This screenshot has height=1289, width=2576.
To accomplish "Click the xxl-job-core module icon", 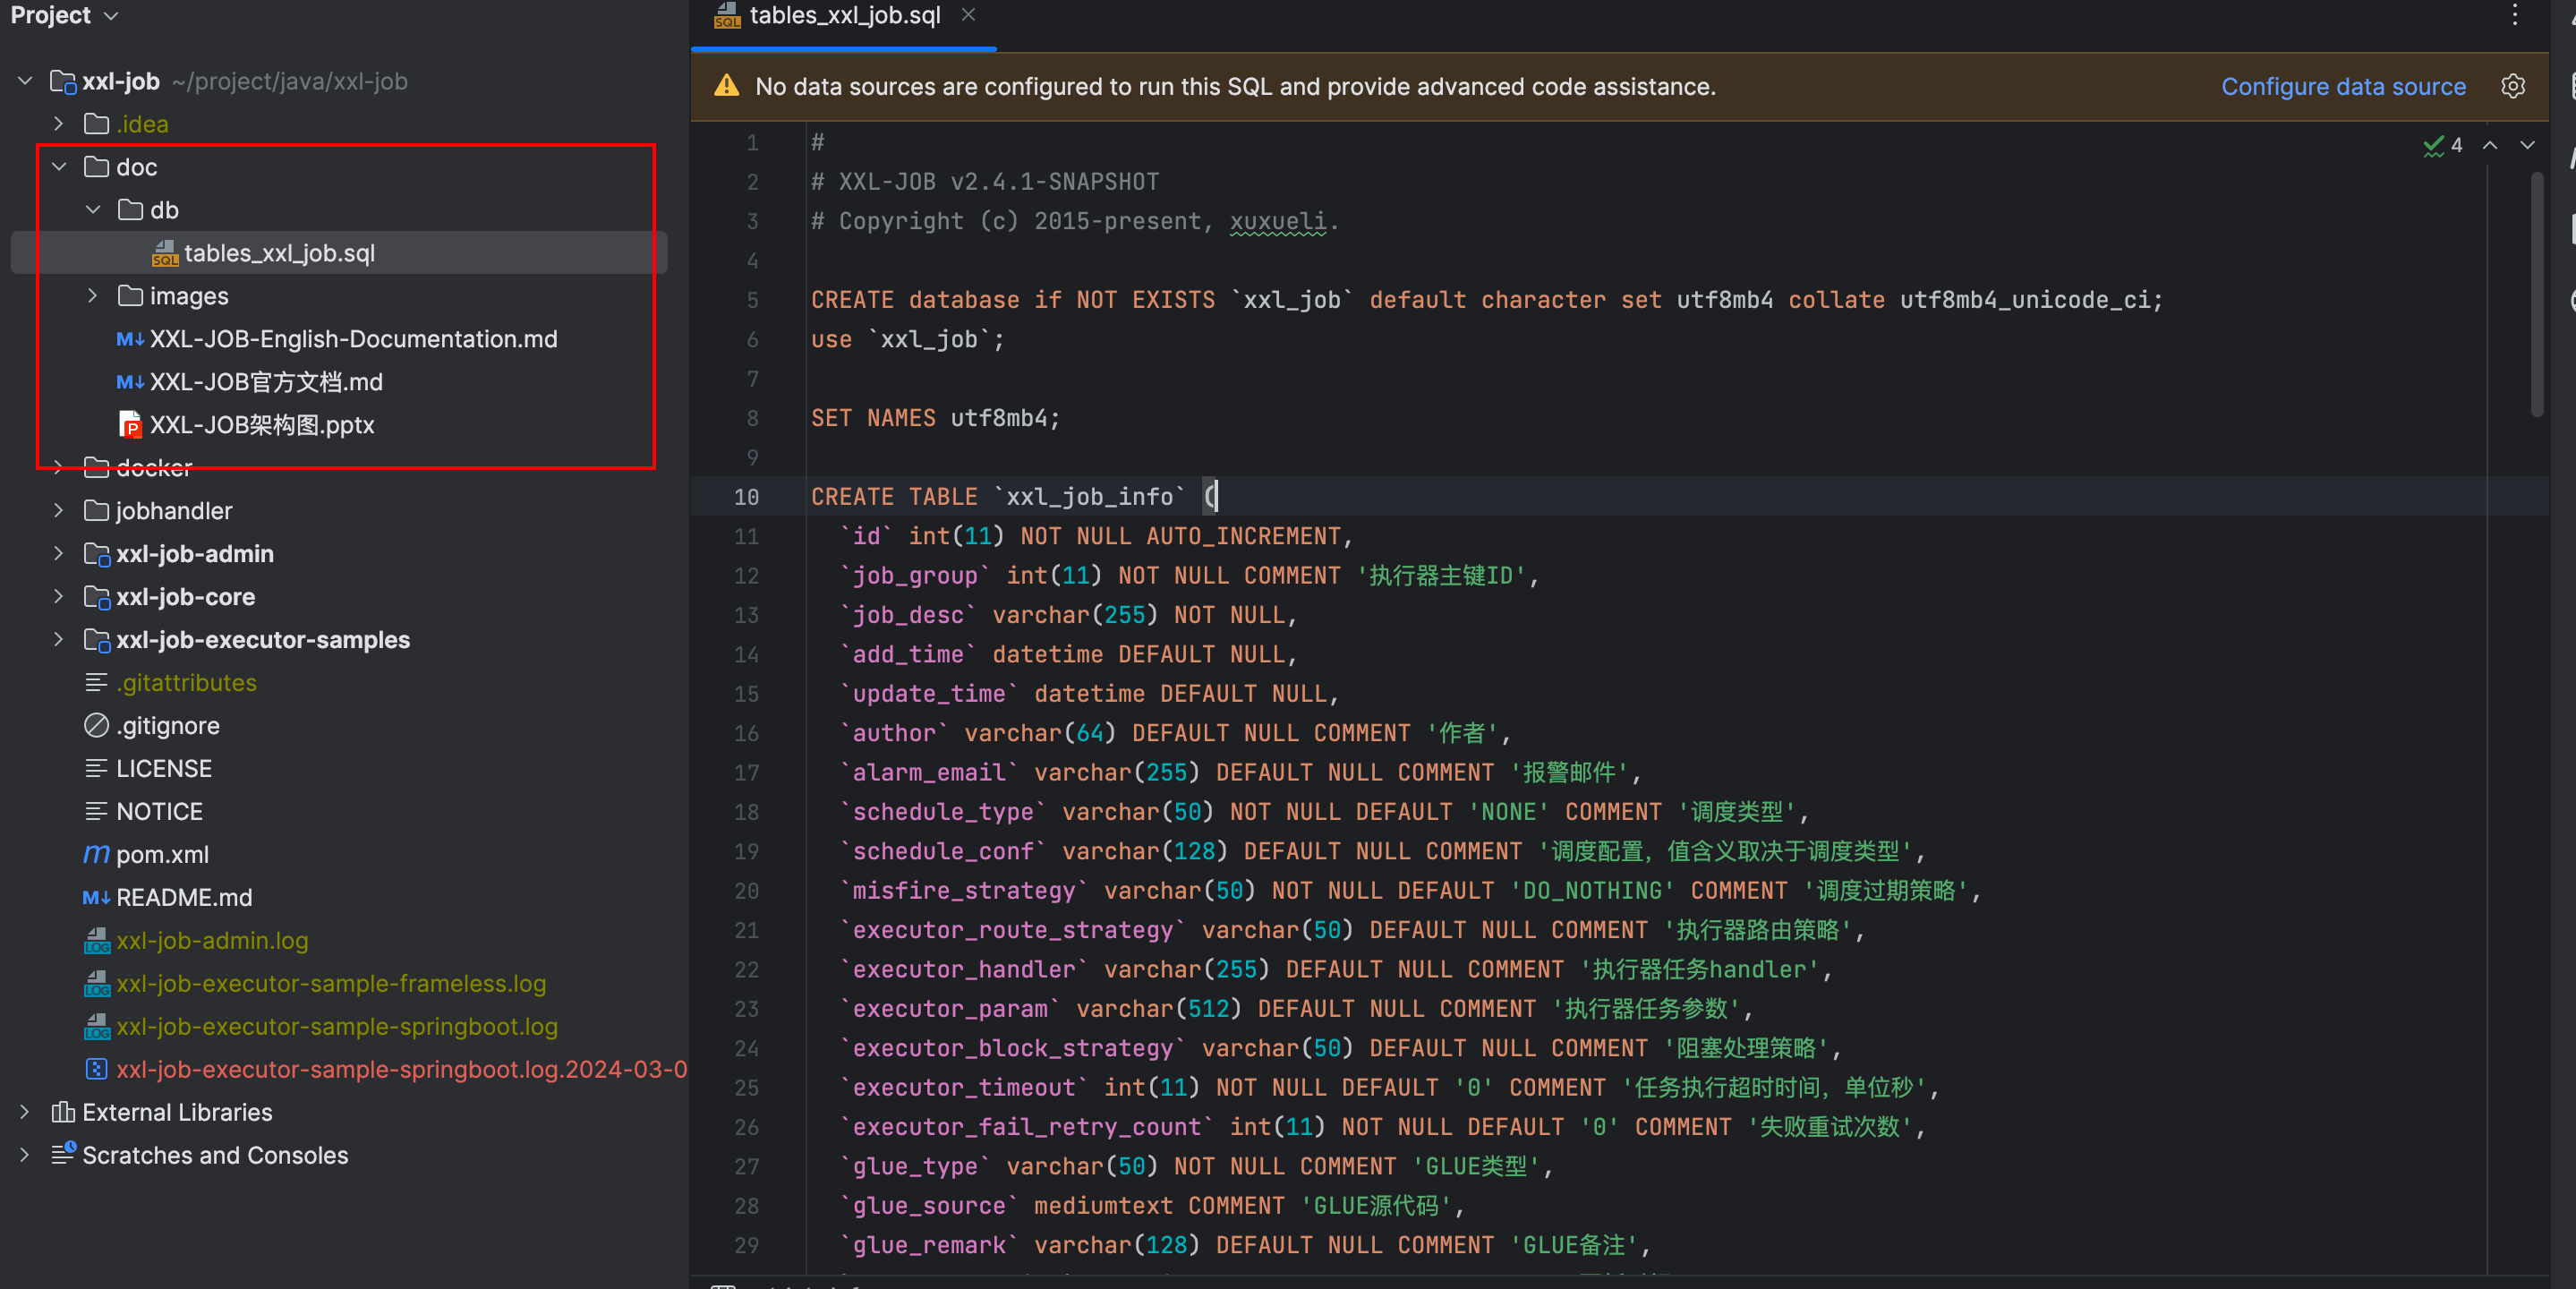I will click(x=97, y=597).
